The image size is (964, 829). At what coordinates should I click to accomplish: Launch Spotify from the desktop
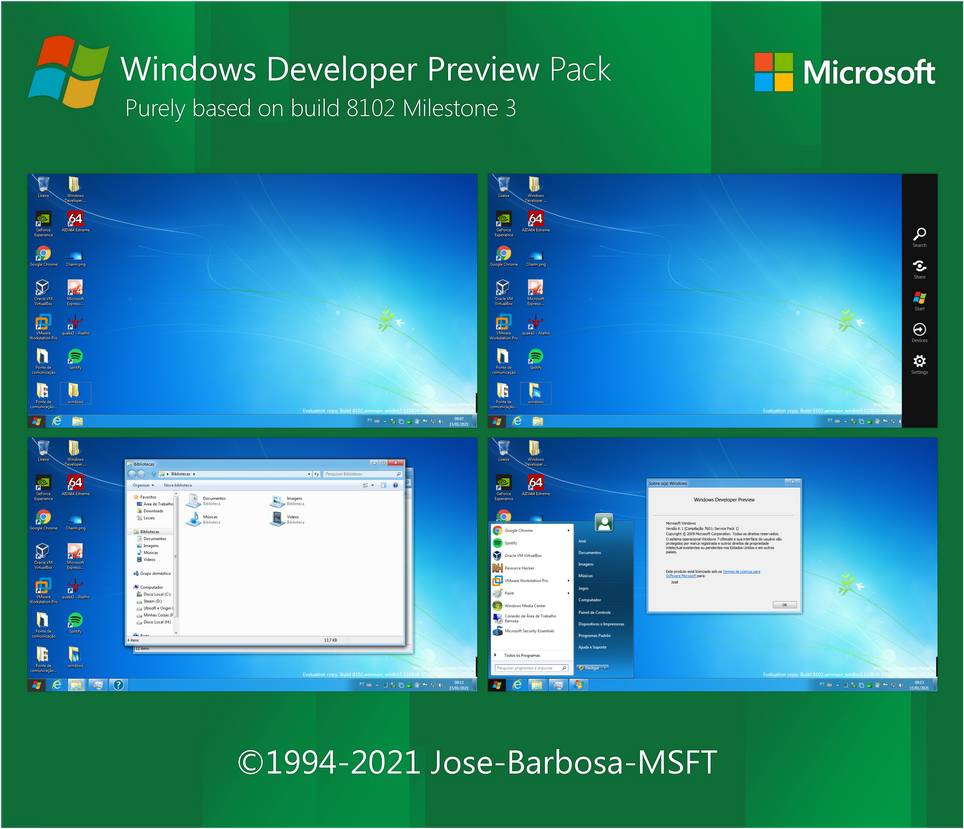tap(75, 356)
